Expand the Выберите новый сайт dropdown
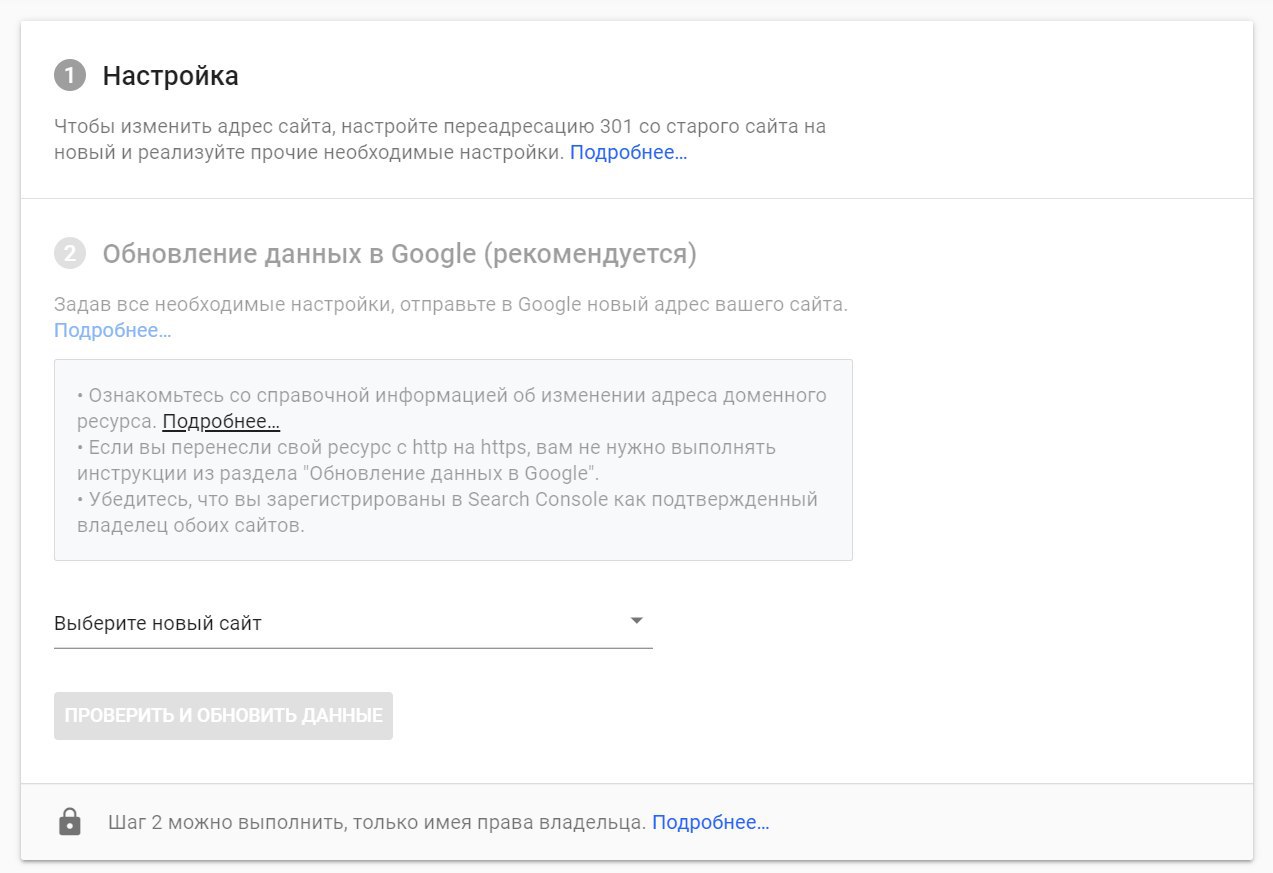This screenshot has width=1273, height=873. (x=353, y=623)
